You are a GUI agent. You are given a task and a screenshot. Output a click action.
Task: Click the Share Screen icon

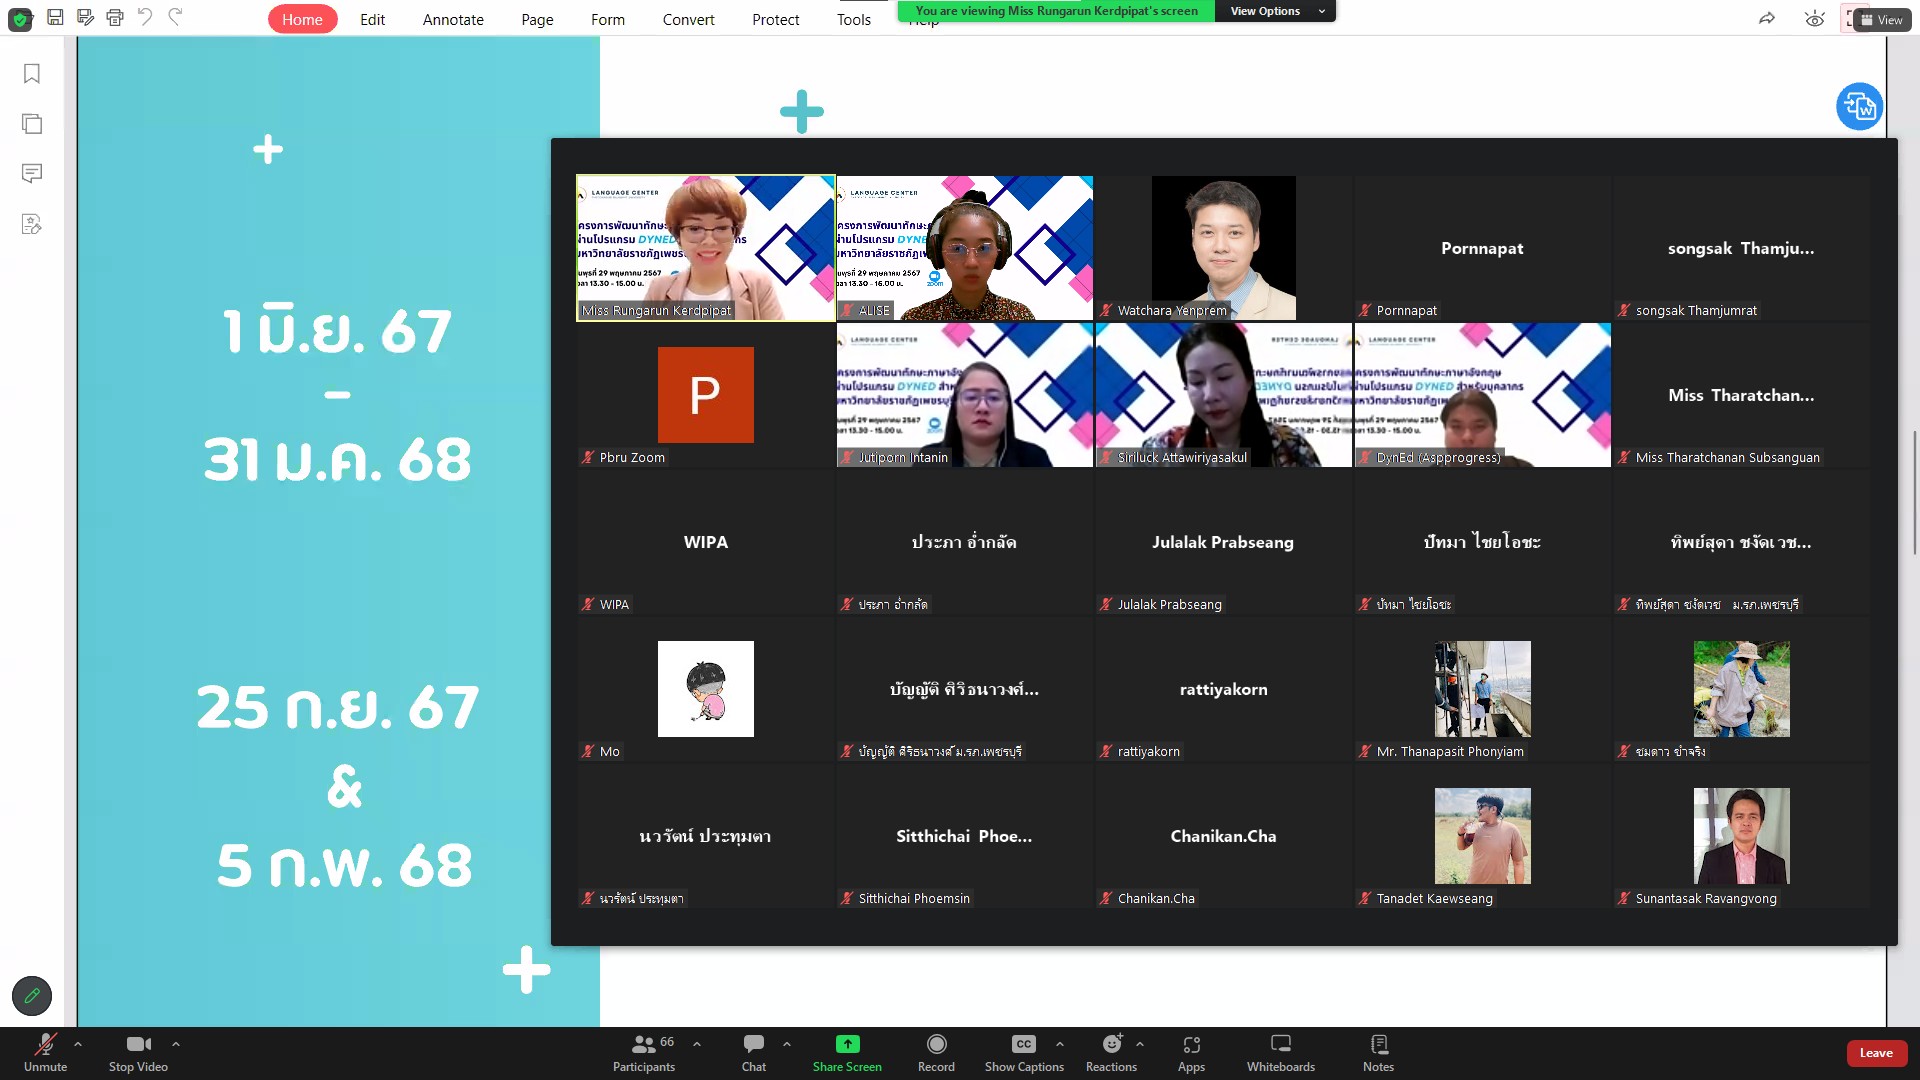point(847,1044)
